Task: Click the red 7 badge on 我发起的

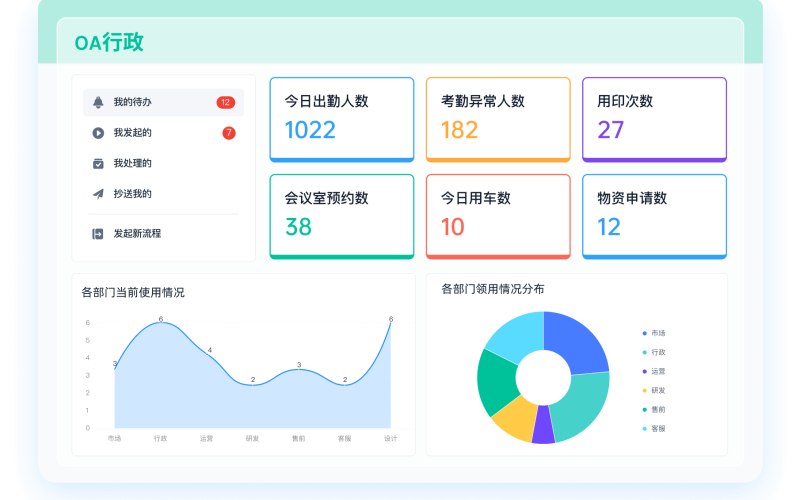Action: tap(229, 133)
